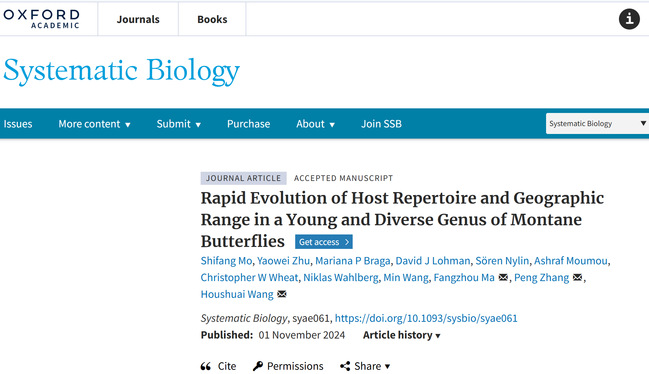Open the Share icon menu
Image resolution: width=649 pixels, height=374 pixels.
tap(345, 366)
